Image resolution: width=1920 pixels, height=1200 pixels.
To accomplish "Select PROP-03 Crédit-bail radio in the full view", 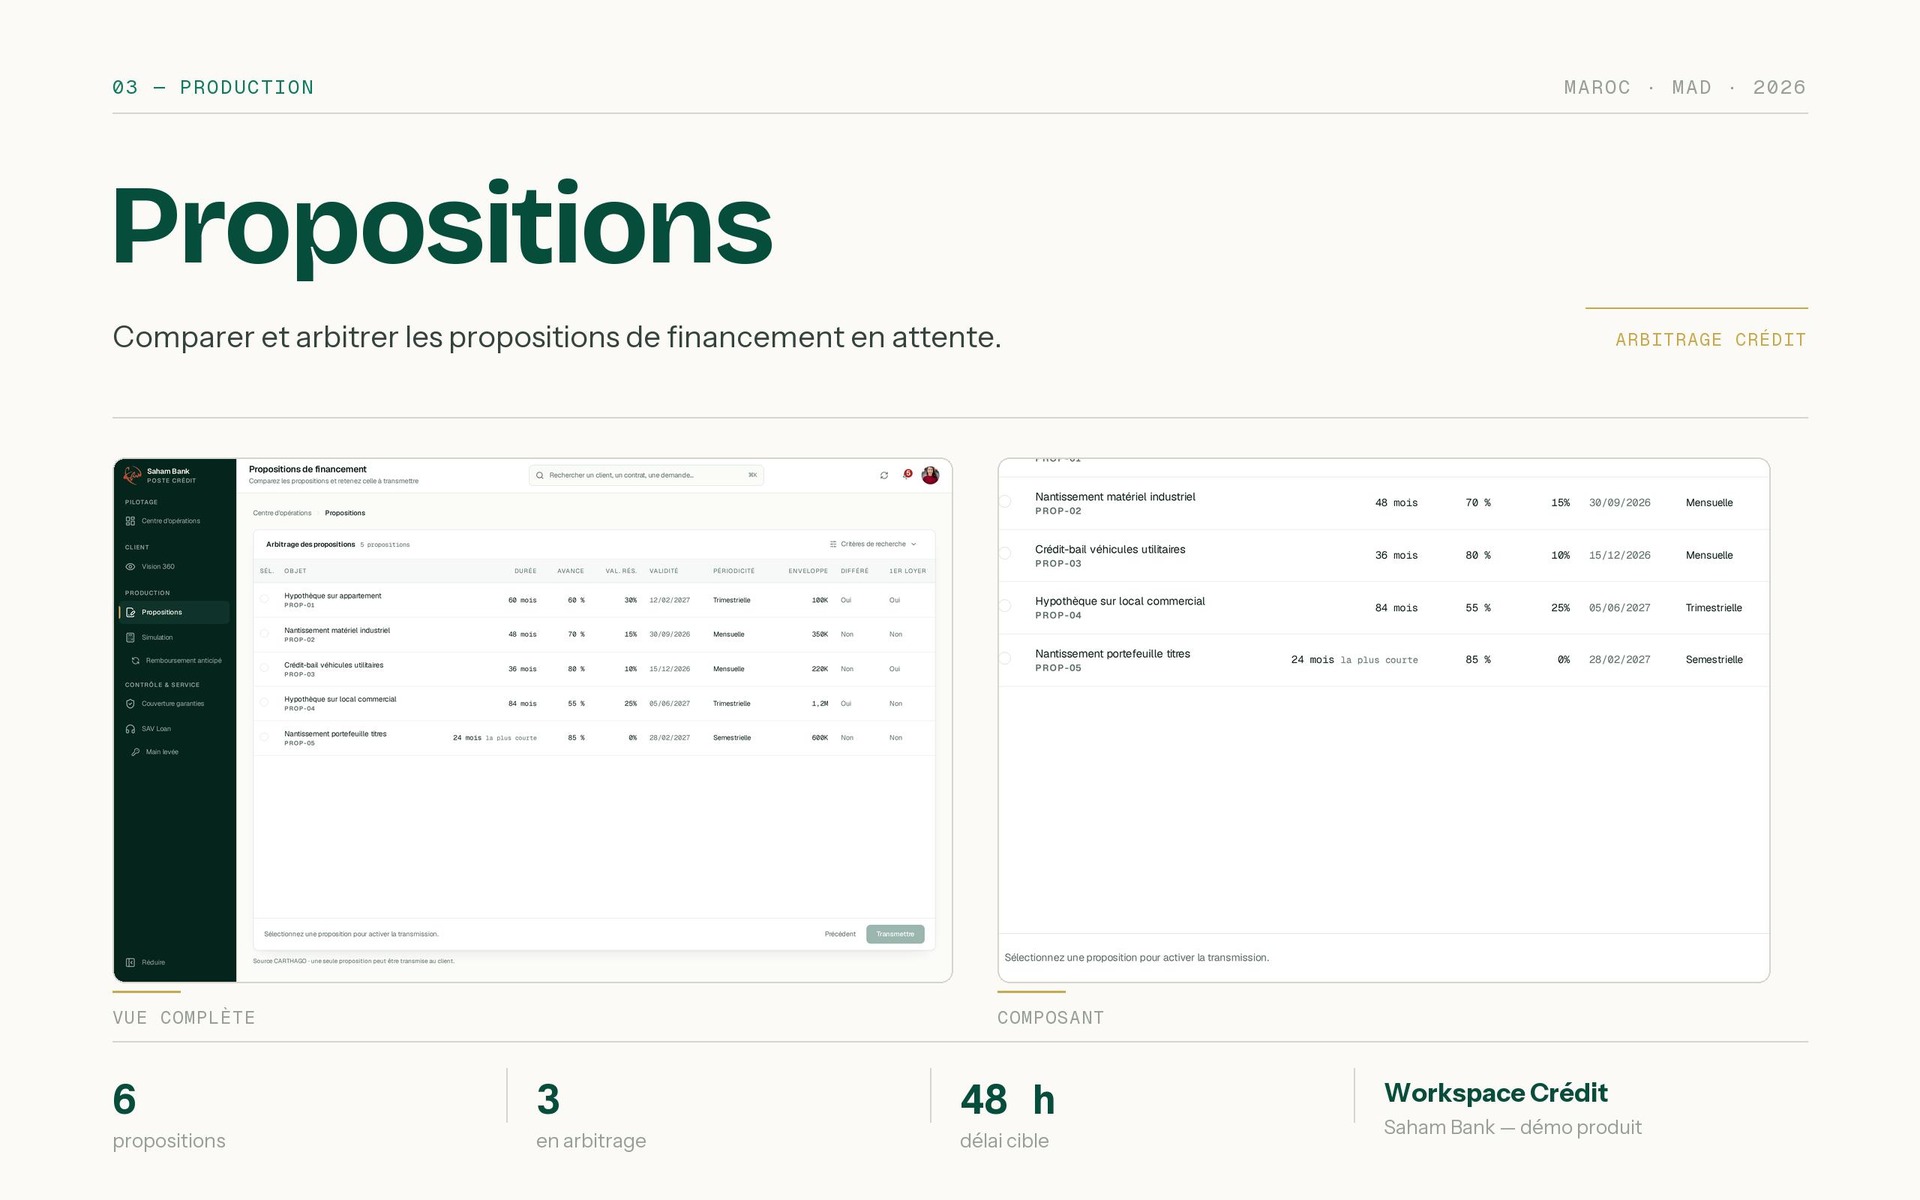I will [265, 668].
